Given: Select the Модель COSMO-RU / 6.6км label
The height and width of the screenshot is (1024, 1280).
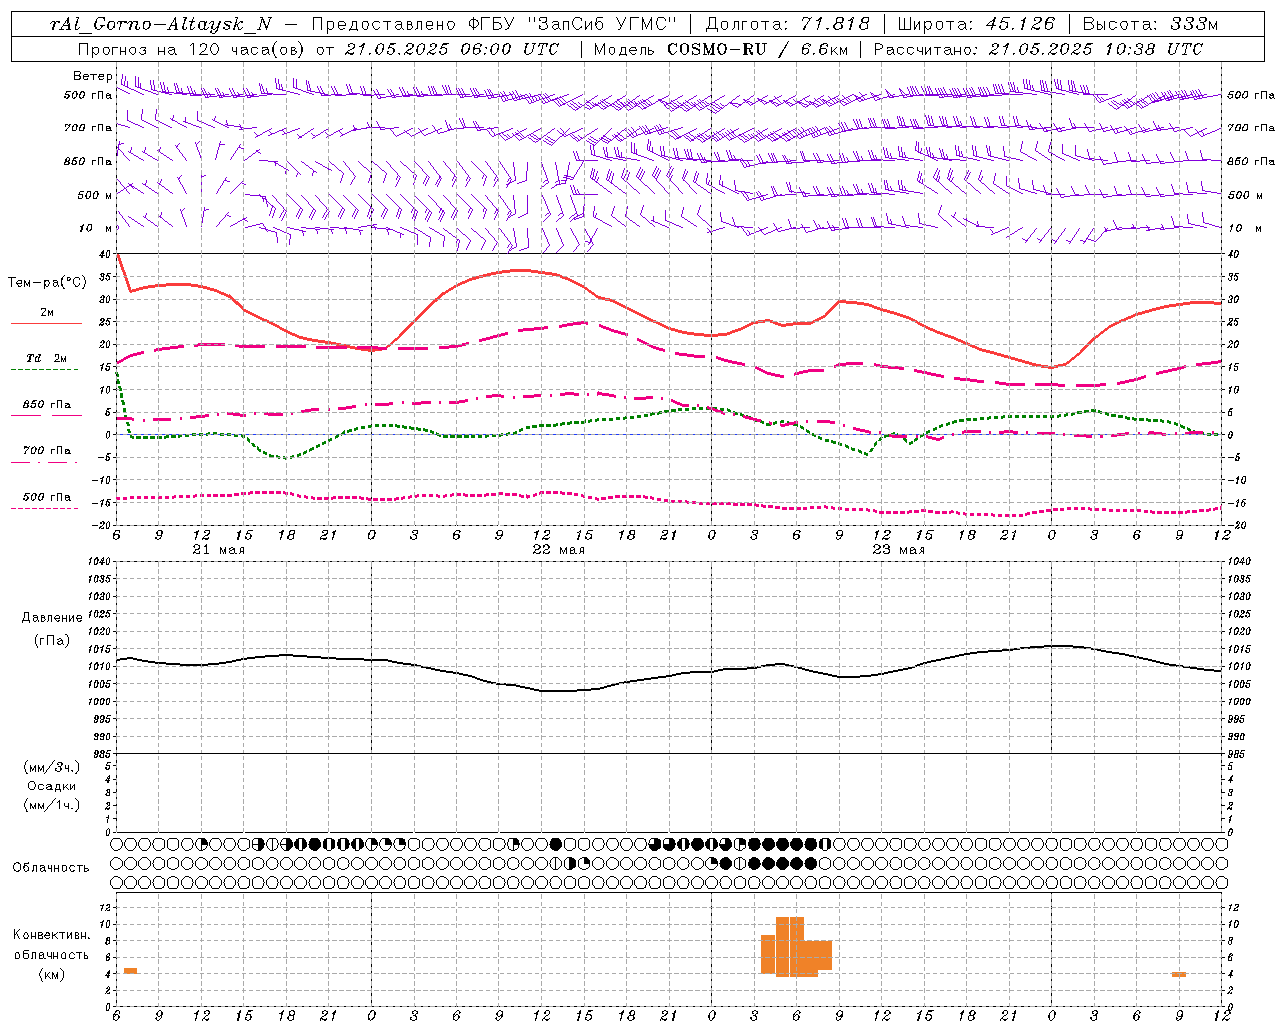Looking at the screenshot, I should 720,49.
